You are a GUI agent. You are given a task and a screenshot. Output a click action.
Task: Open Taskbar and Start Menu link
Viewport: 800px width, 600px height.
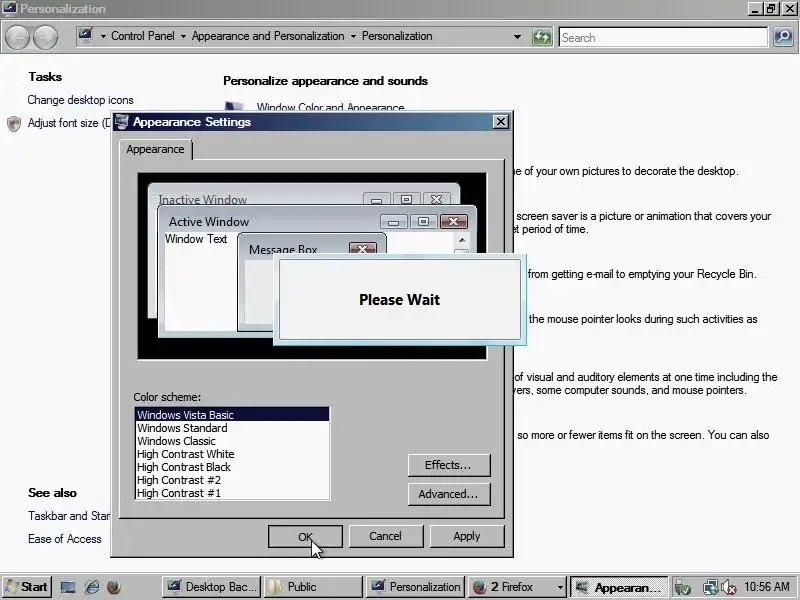pyautogui.click(x=69, y=516)
